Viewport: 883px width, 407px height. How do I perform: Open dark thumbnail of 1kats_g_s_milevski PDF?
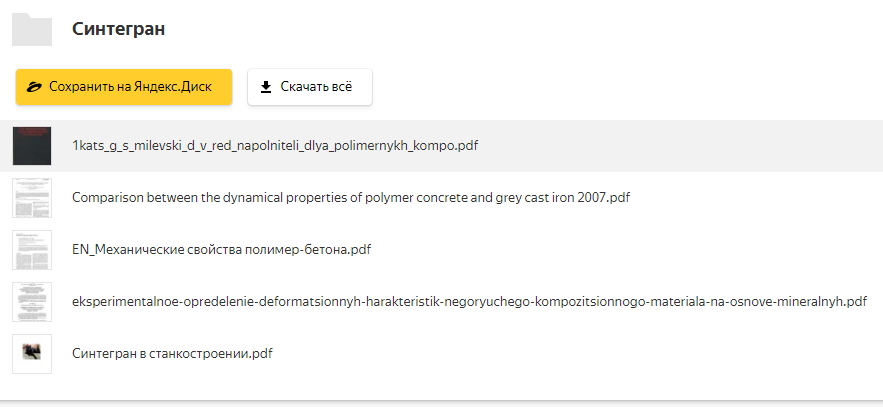click(x=32, y=145)
